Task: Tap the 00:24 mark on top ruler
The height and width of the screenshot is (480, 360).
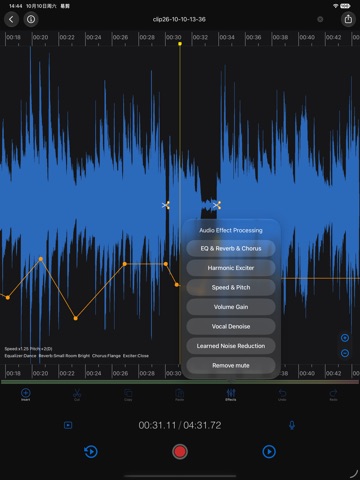Action: pos(94,37)
